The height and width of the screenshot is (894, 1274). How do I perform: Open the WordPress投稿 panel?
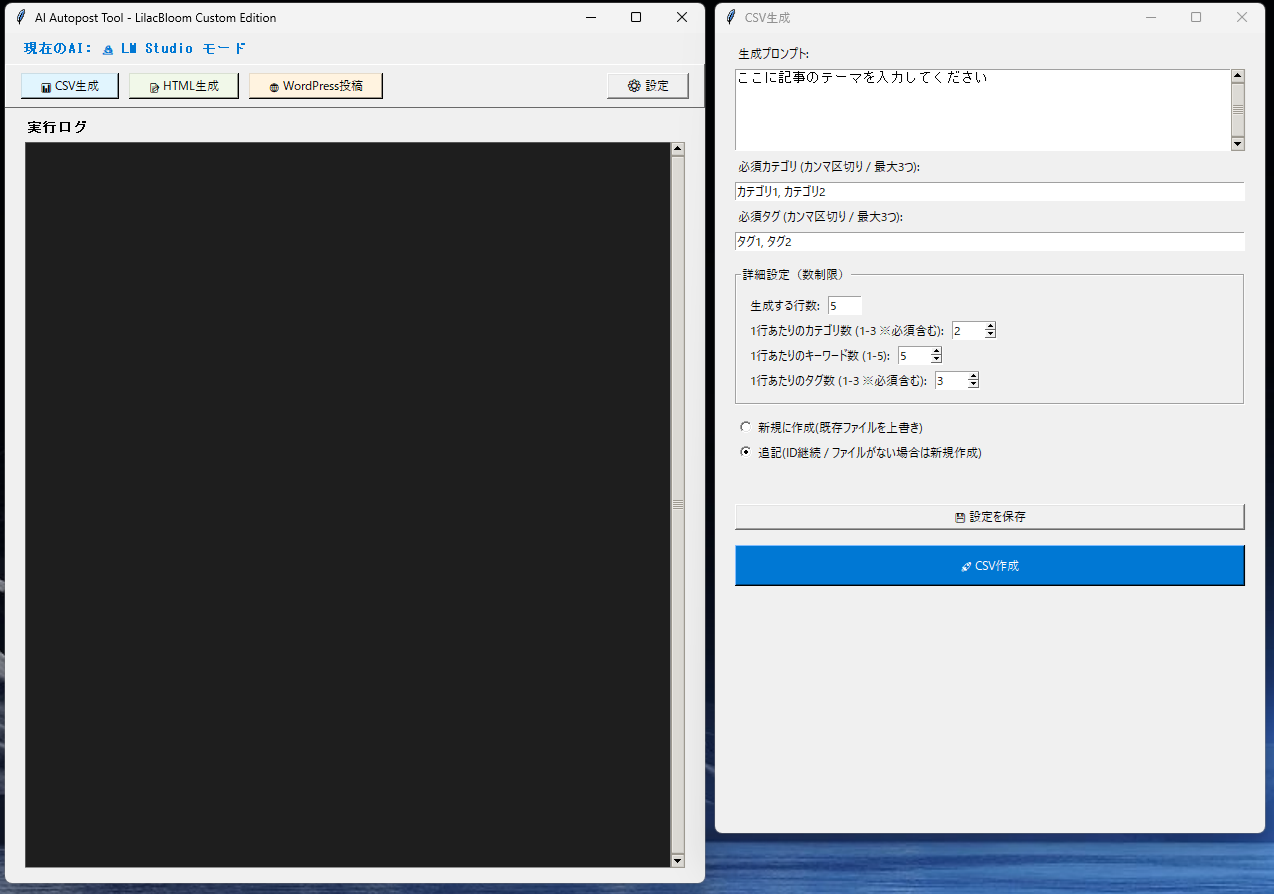tap(316, 86)
